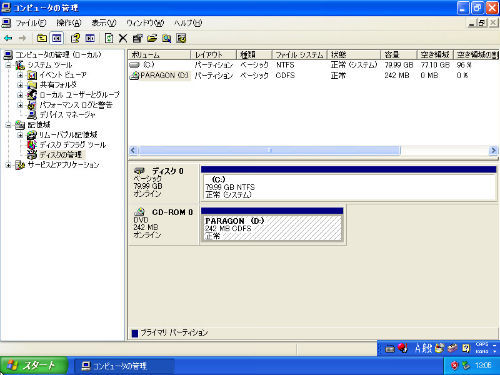500x375 pixels.
Task: Open the 操作(A) menu
Action: click(69, 23)
